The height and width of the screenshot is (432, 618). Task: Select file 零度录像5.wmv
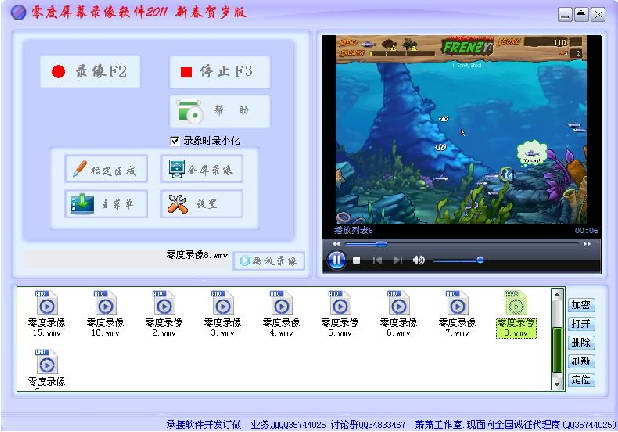340,314
